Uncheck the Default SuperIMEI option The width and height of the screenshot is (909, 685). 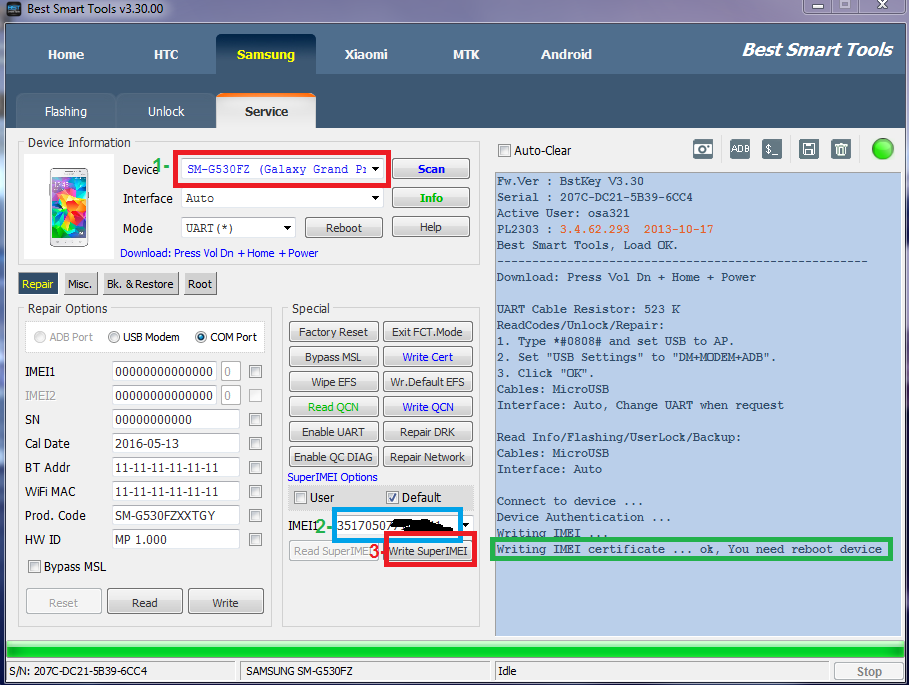392,497
